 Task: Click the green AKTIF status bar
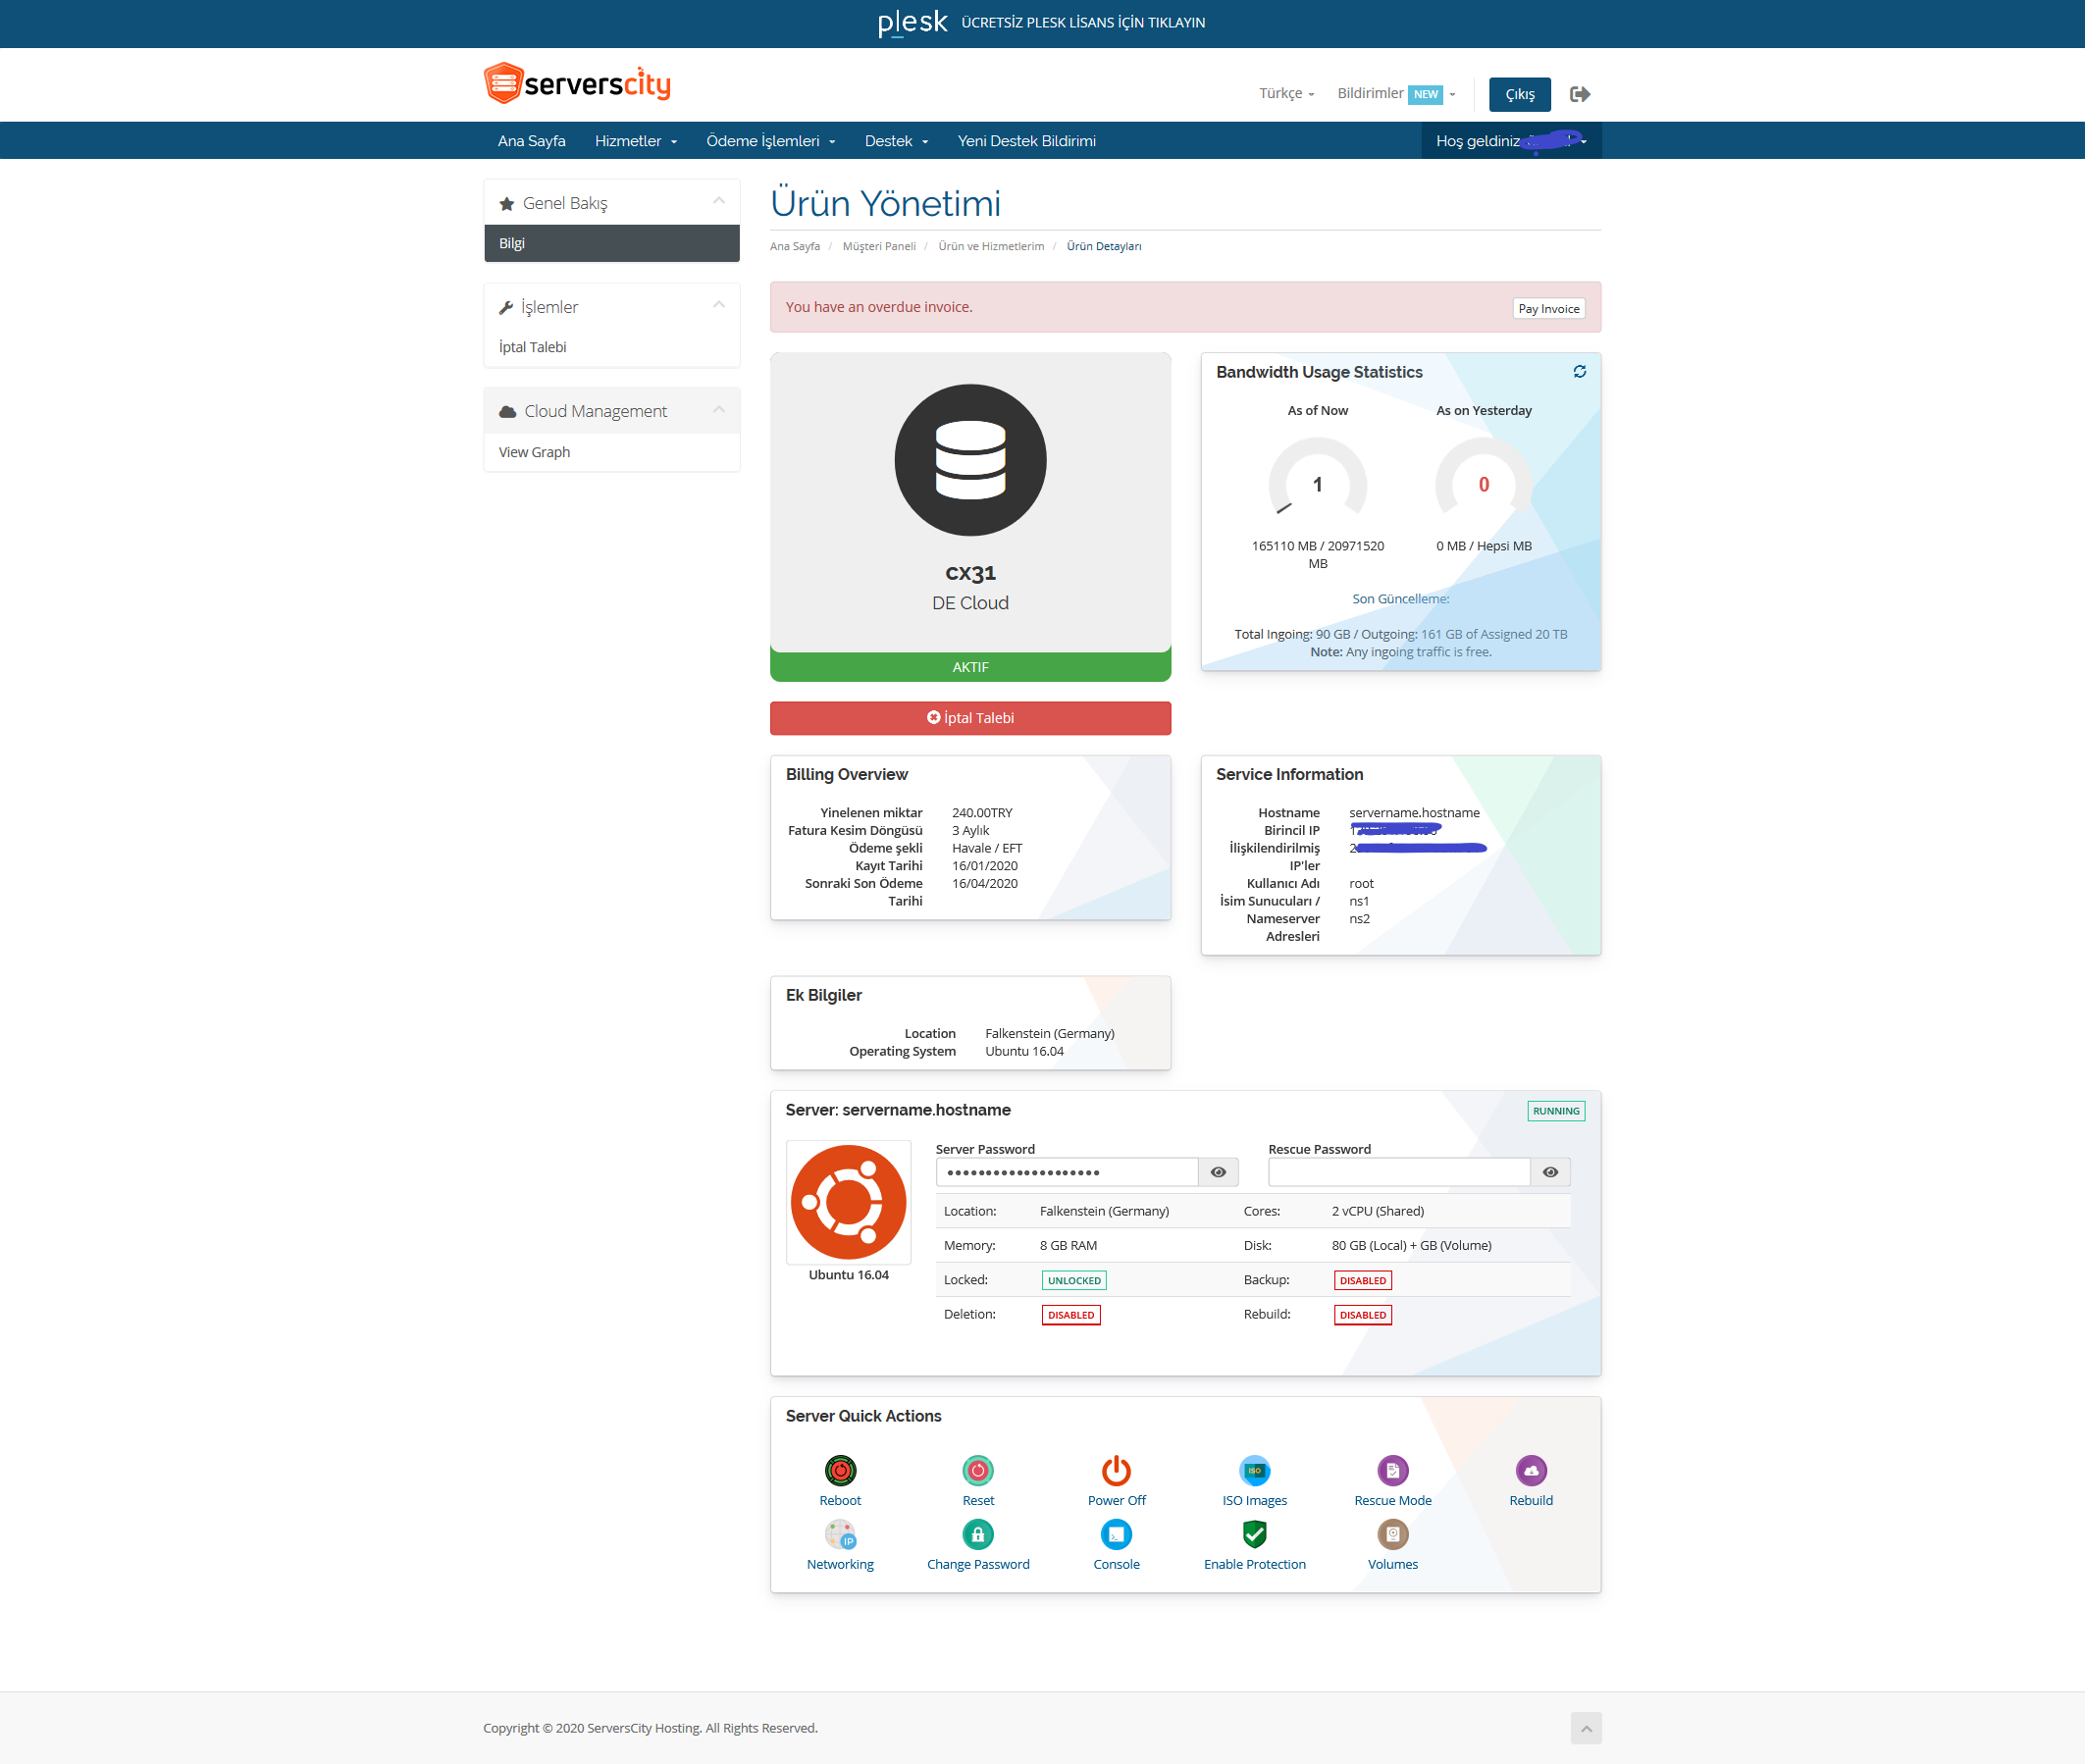tap(970, 667)
